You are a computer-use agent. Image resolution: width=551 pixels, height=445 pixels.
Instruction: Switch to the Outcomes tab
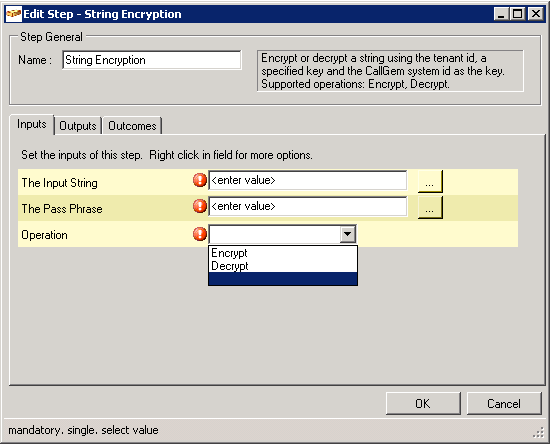pos(132,126)
